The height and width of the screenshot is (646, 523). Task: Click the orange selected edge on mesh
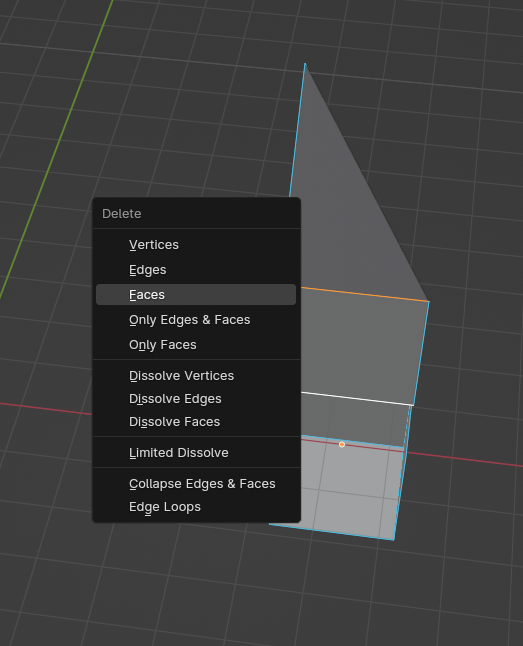point(365,294)
